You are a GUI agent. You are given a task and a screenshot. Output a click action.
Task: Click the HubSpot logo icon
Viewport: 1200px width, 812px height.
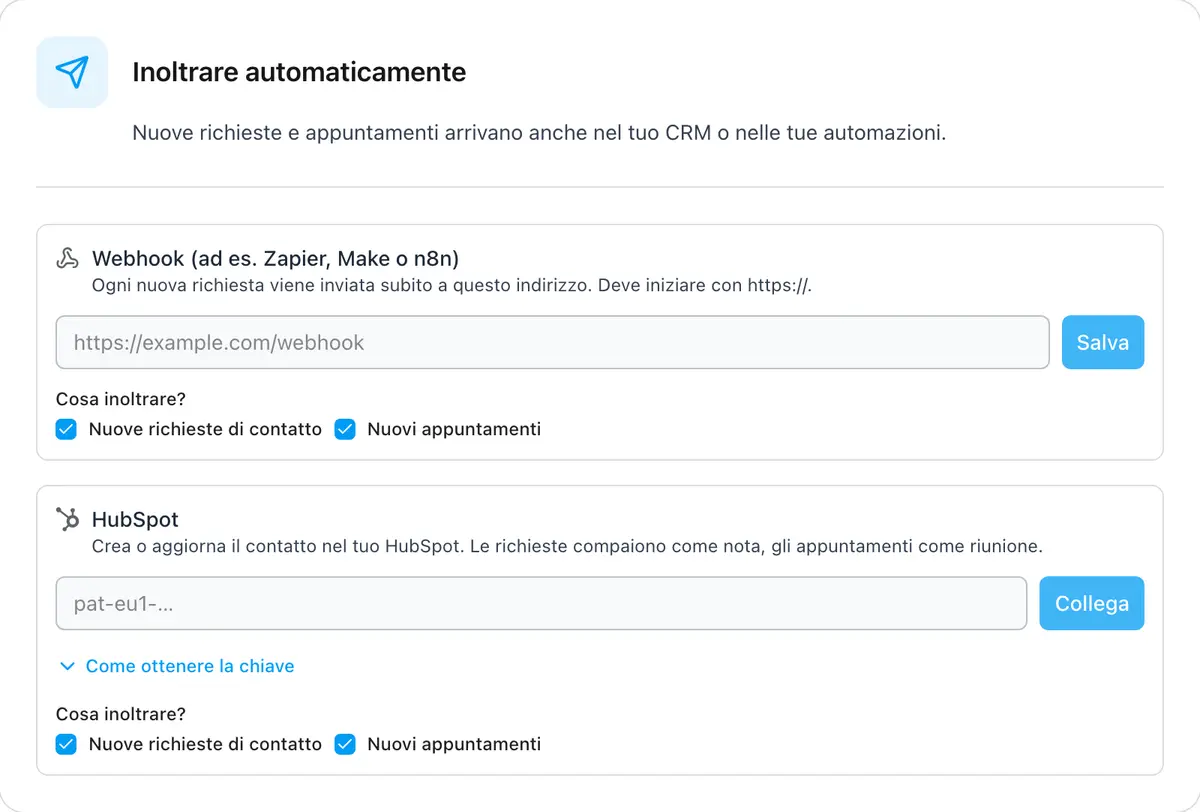pos(67,519)
